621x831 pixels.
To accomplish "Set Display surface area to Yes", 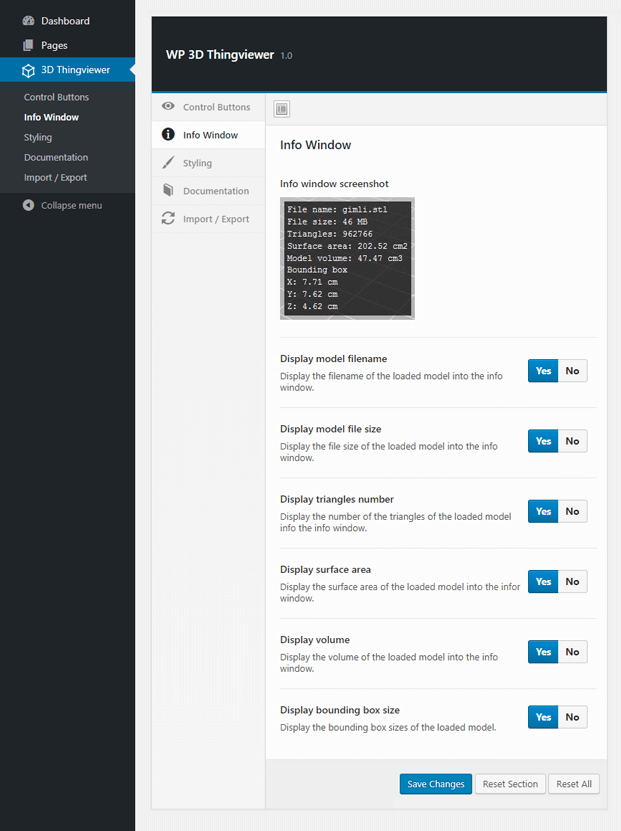I will pos(543,581).
